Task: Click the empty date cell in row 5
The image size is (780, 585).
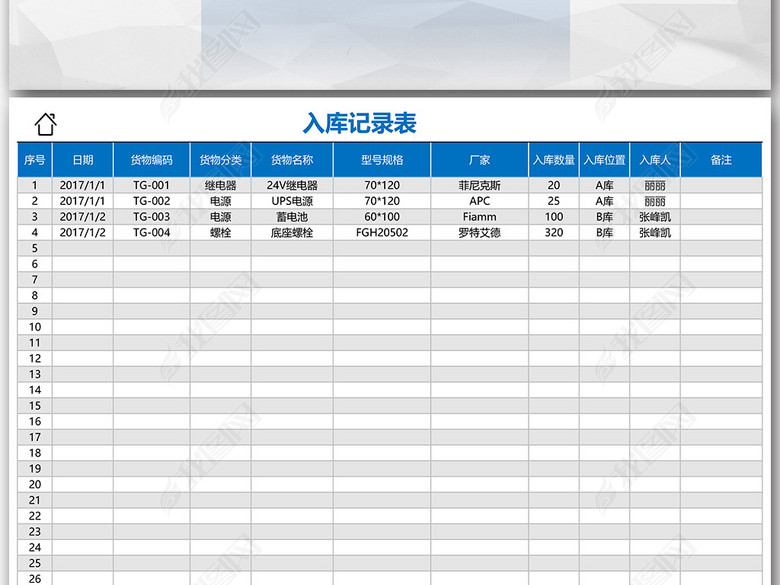Action: [83, 248]
